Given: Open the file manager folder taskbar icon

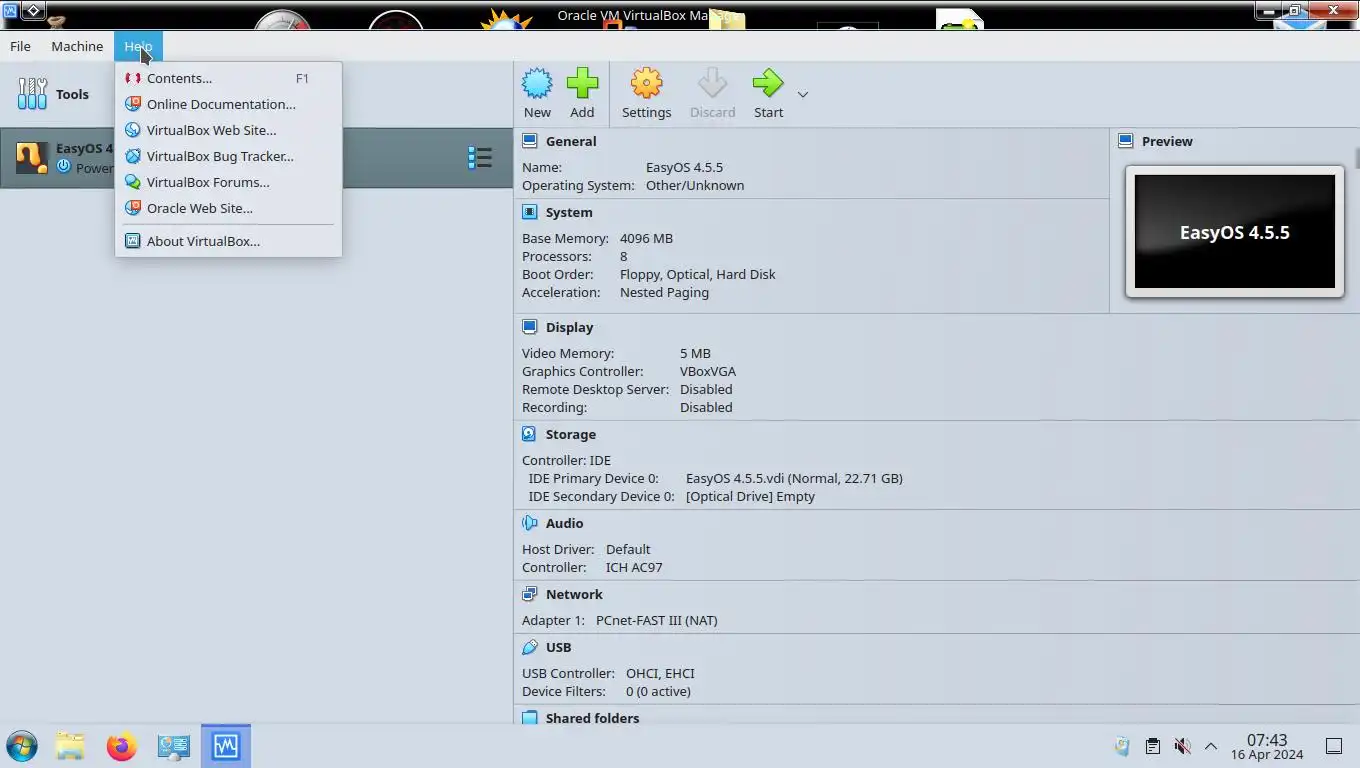Looking at the screenshot, I should click(70, 746).
